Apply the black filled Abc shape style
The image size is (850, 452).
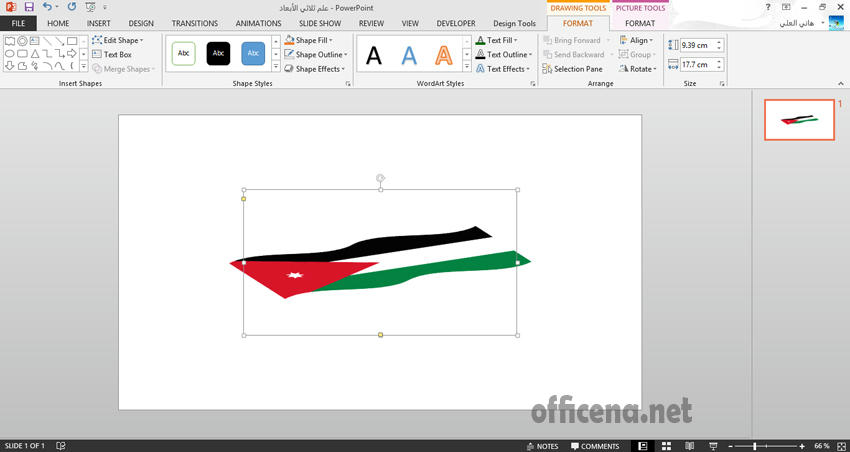218,54
